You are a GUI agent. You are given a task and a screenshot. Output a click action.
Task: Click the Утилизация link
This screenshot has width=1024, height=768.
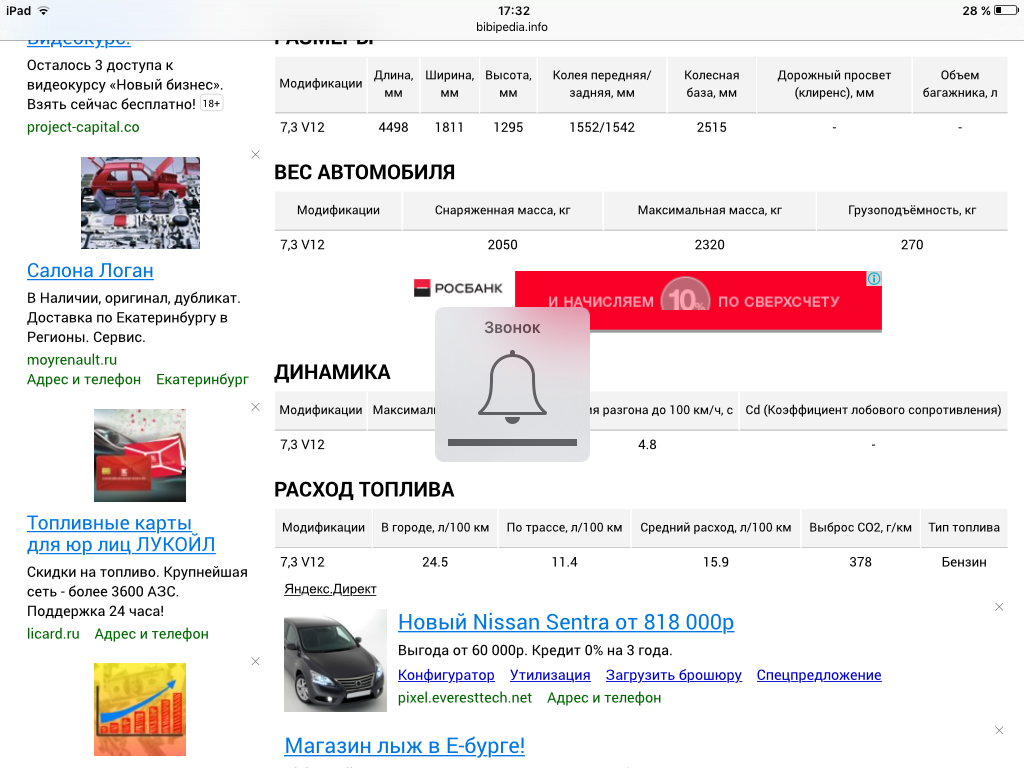(x=550, y=675)
